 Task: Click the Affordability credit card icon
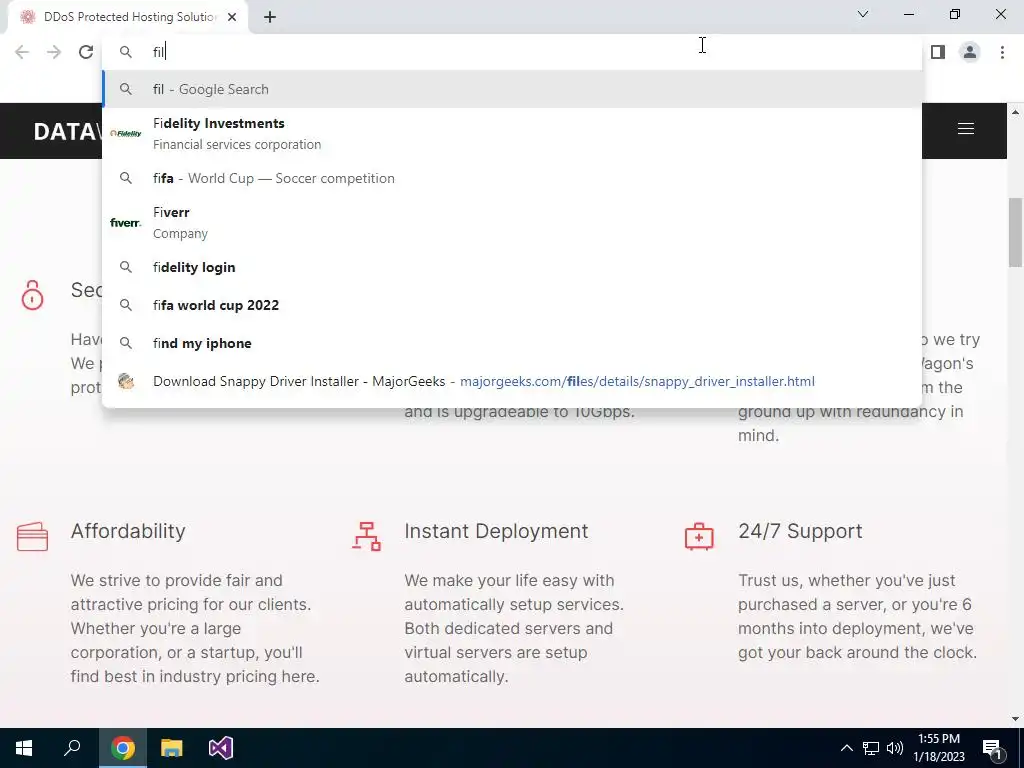(x=33, y=537)
